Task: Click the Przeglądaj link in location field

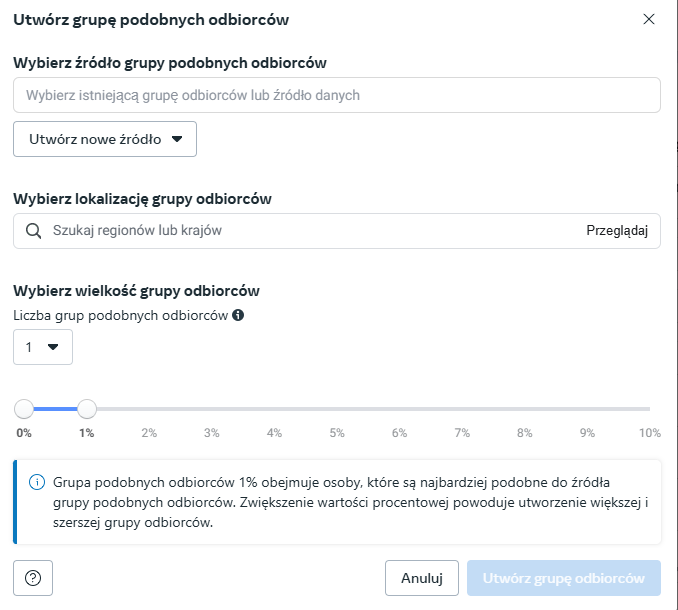Action: pos(617,231)
